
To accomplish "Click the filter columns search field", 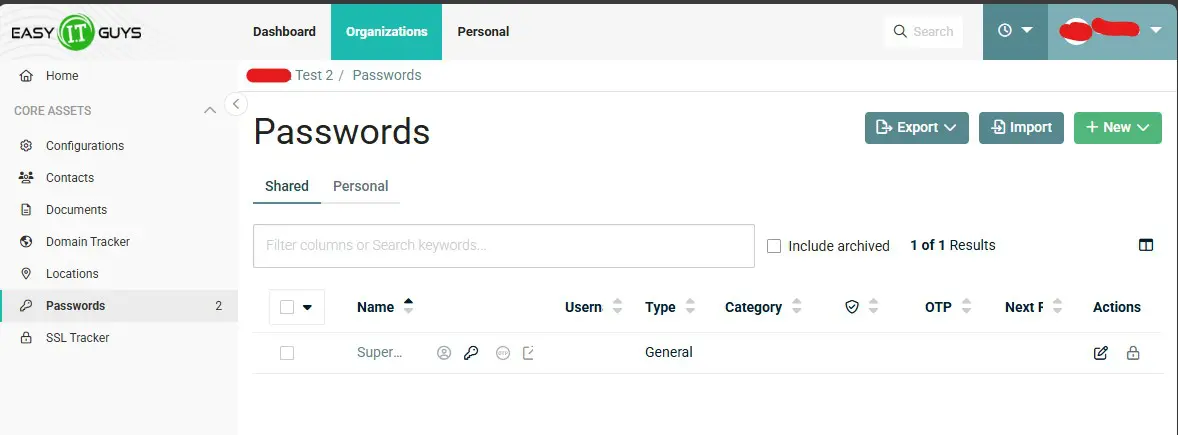I will (x=503, y=246).
